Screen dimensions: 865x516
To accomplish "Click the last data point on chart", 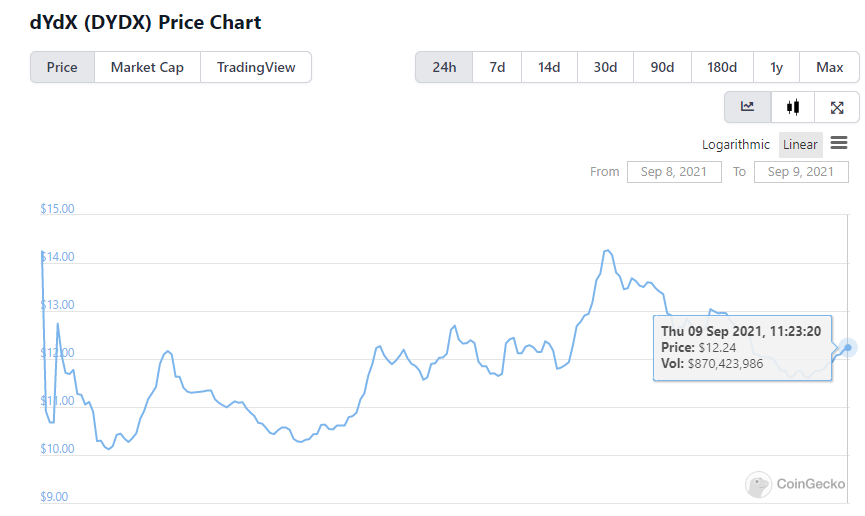I will click(x=848, y=347).
